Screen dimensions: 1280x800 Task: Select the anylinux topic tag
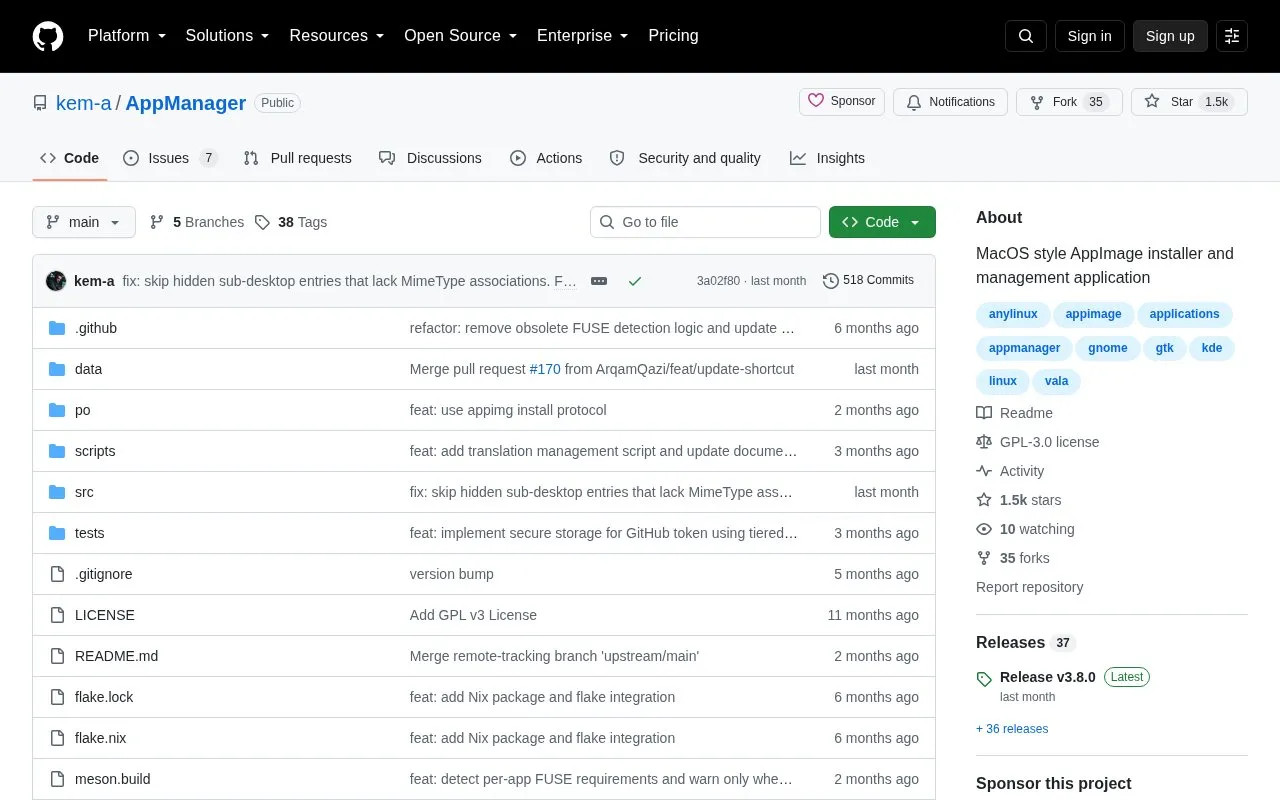pyautogui.click(x=1013, y=315)
